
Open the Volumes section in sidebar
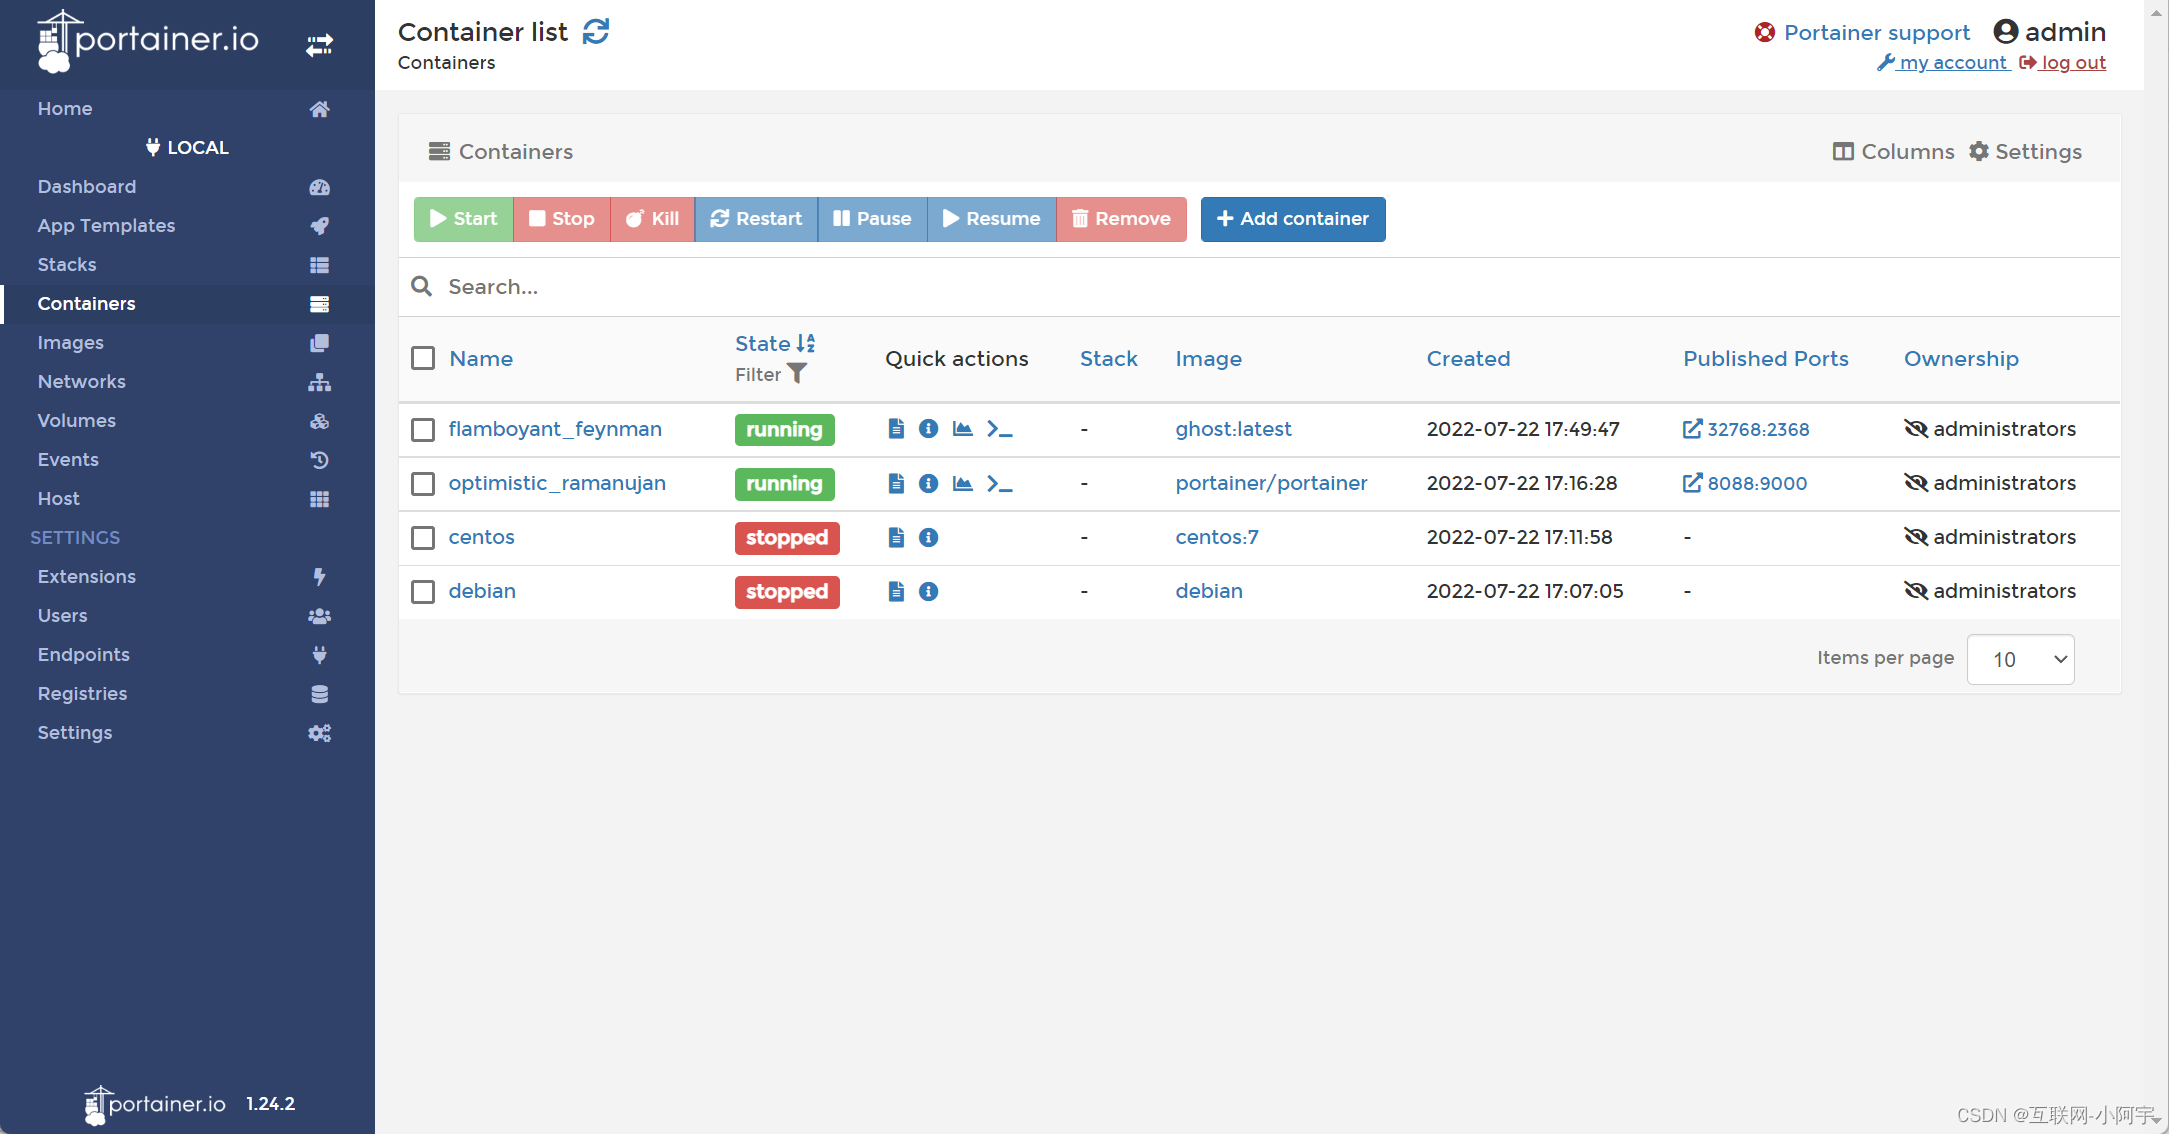tap(76, 420)
